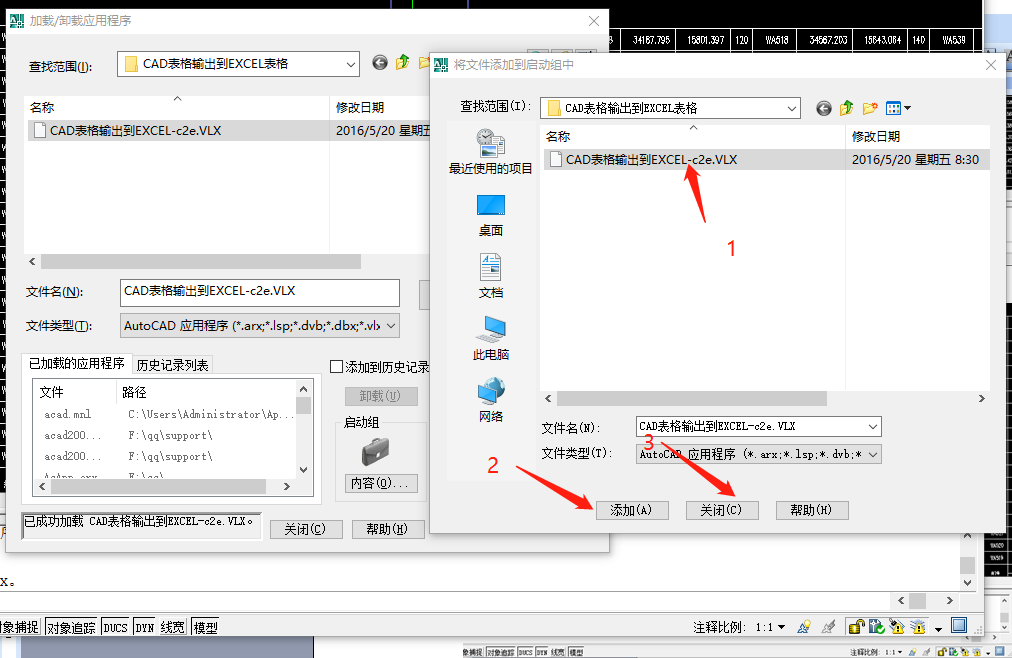Click 关闭(C) in the 将文件添加到启动组中 dialog
This screenshot has width=1012, height=658.
point(722,510)
